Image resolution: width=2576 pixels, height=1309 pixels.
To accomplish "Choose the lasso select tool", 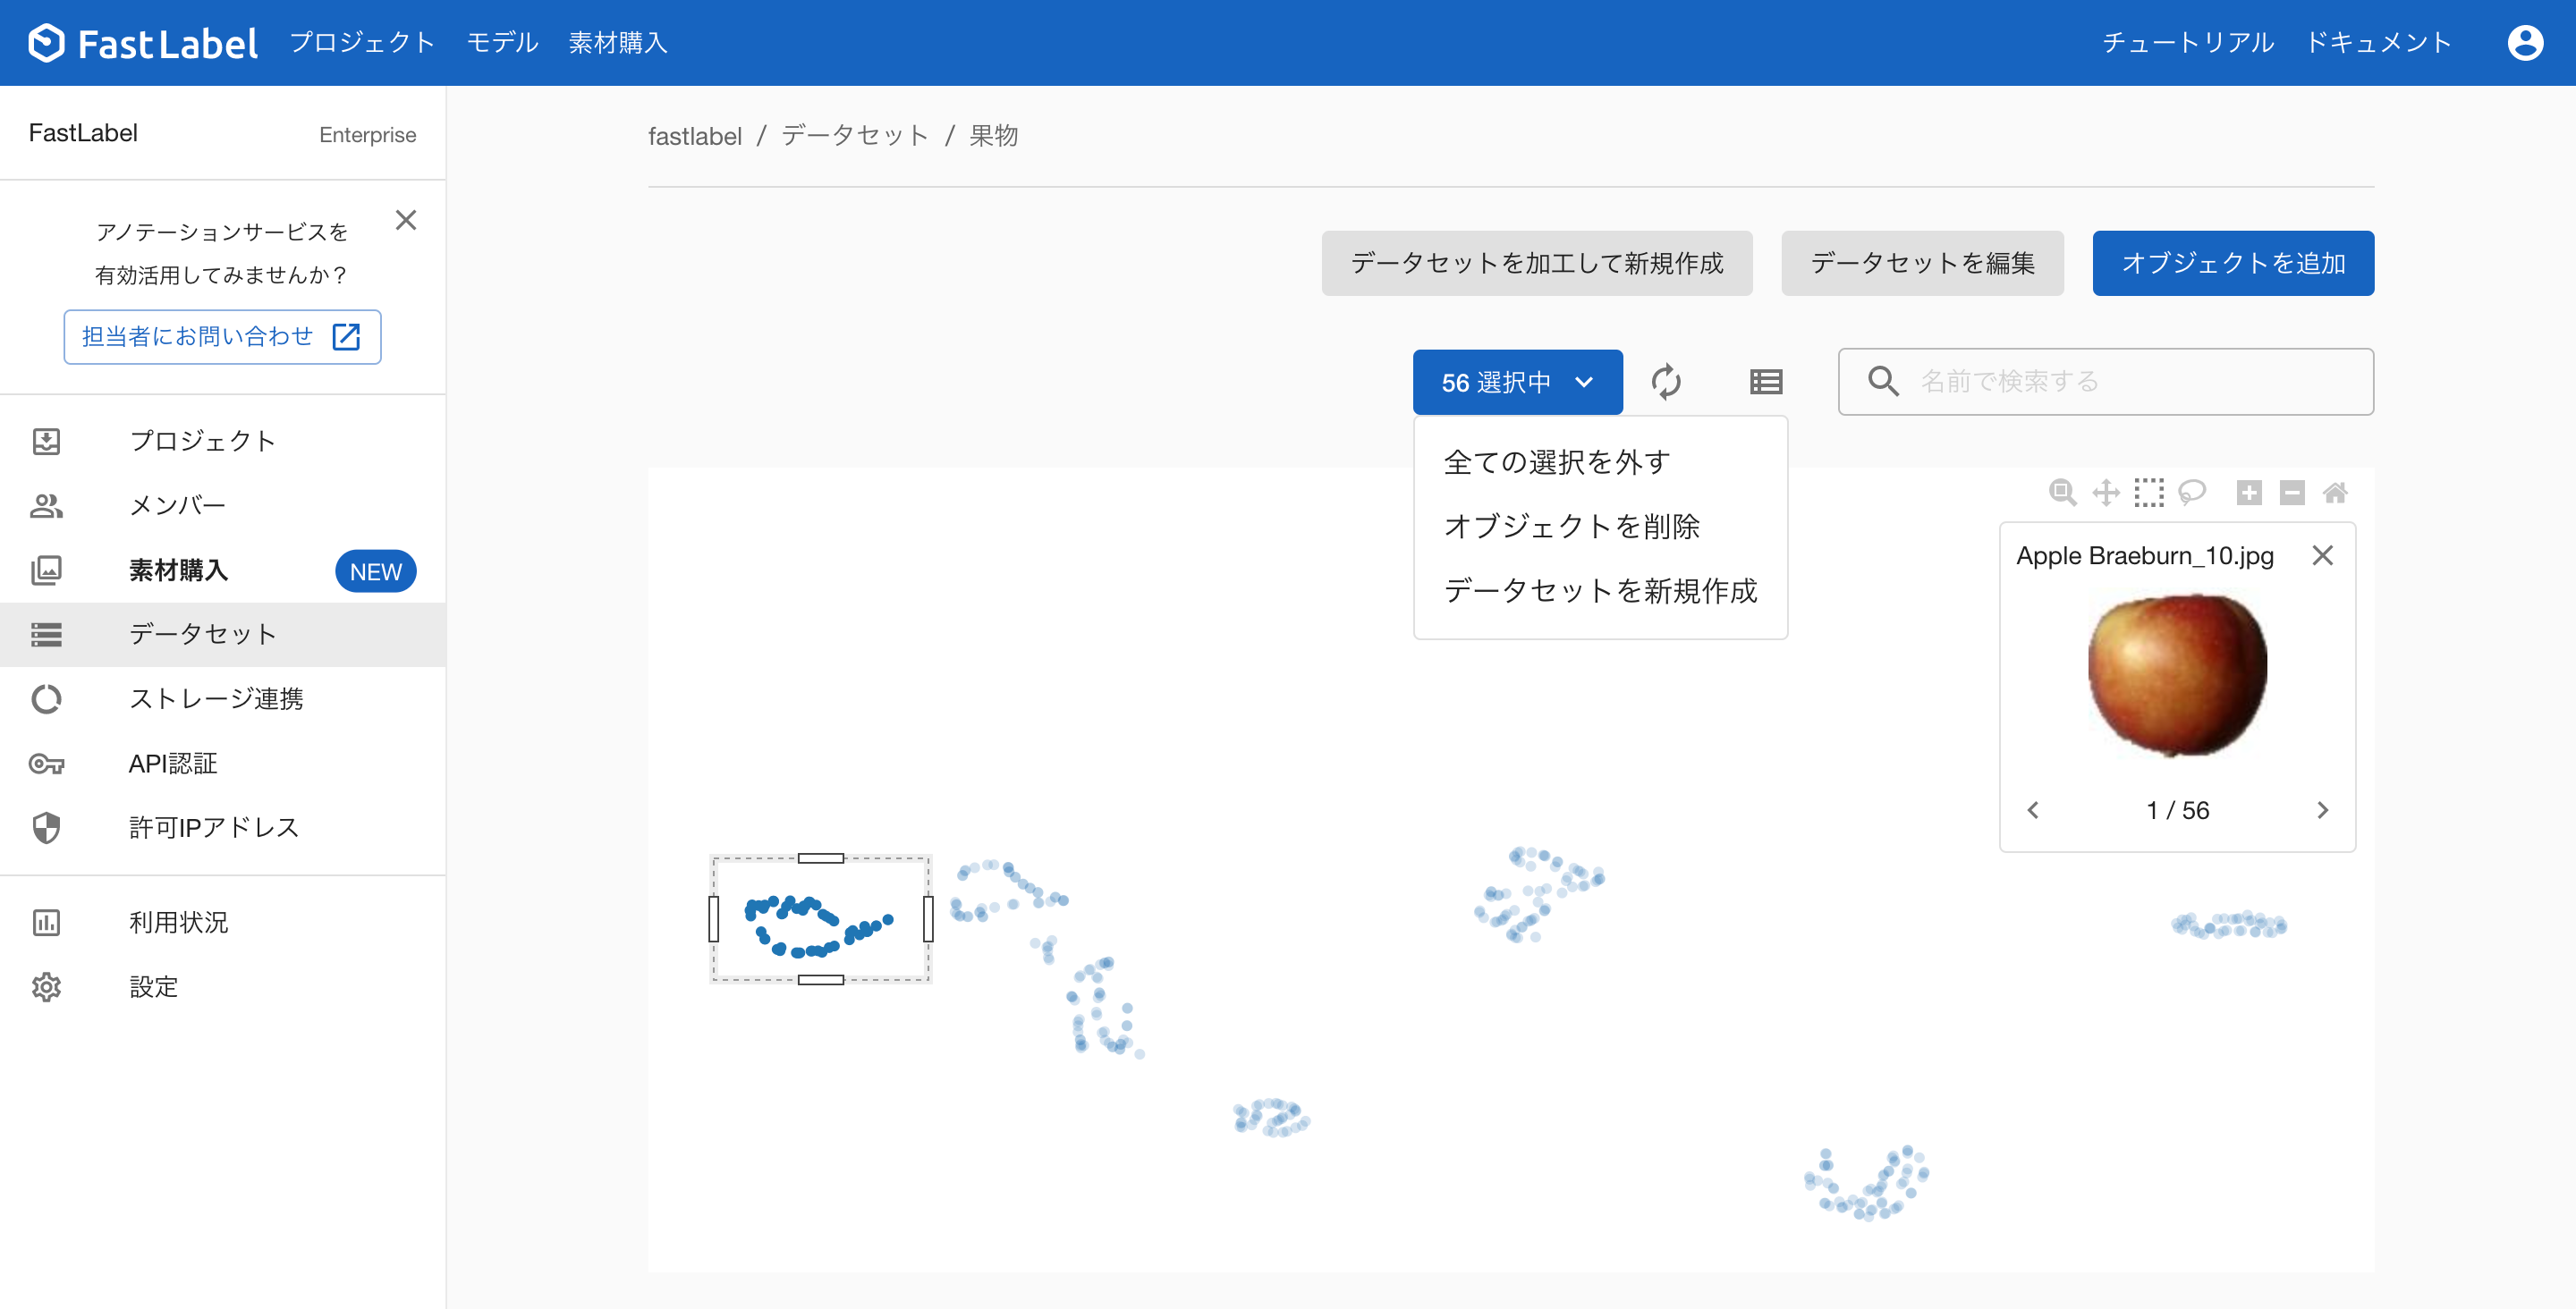I will (x=2191, y=492).
